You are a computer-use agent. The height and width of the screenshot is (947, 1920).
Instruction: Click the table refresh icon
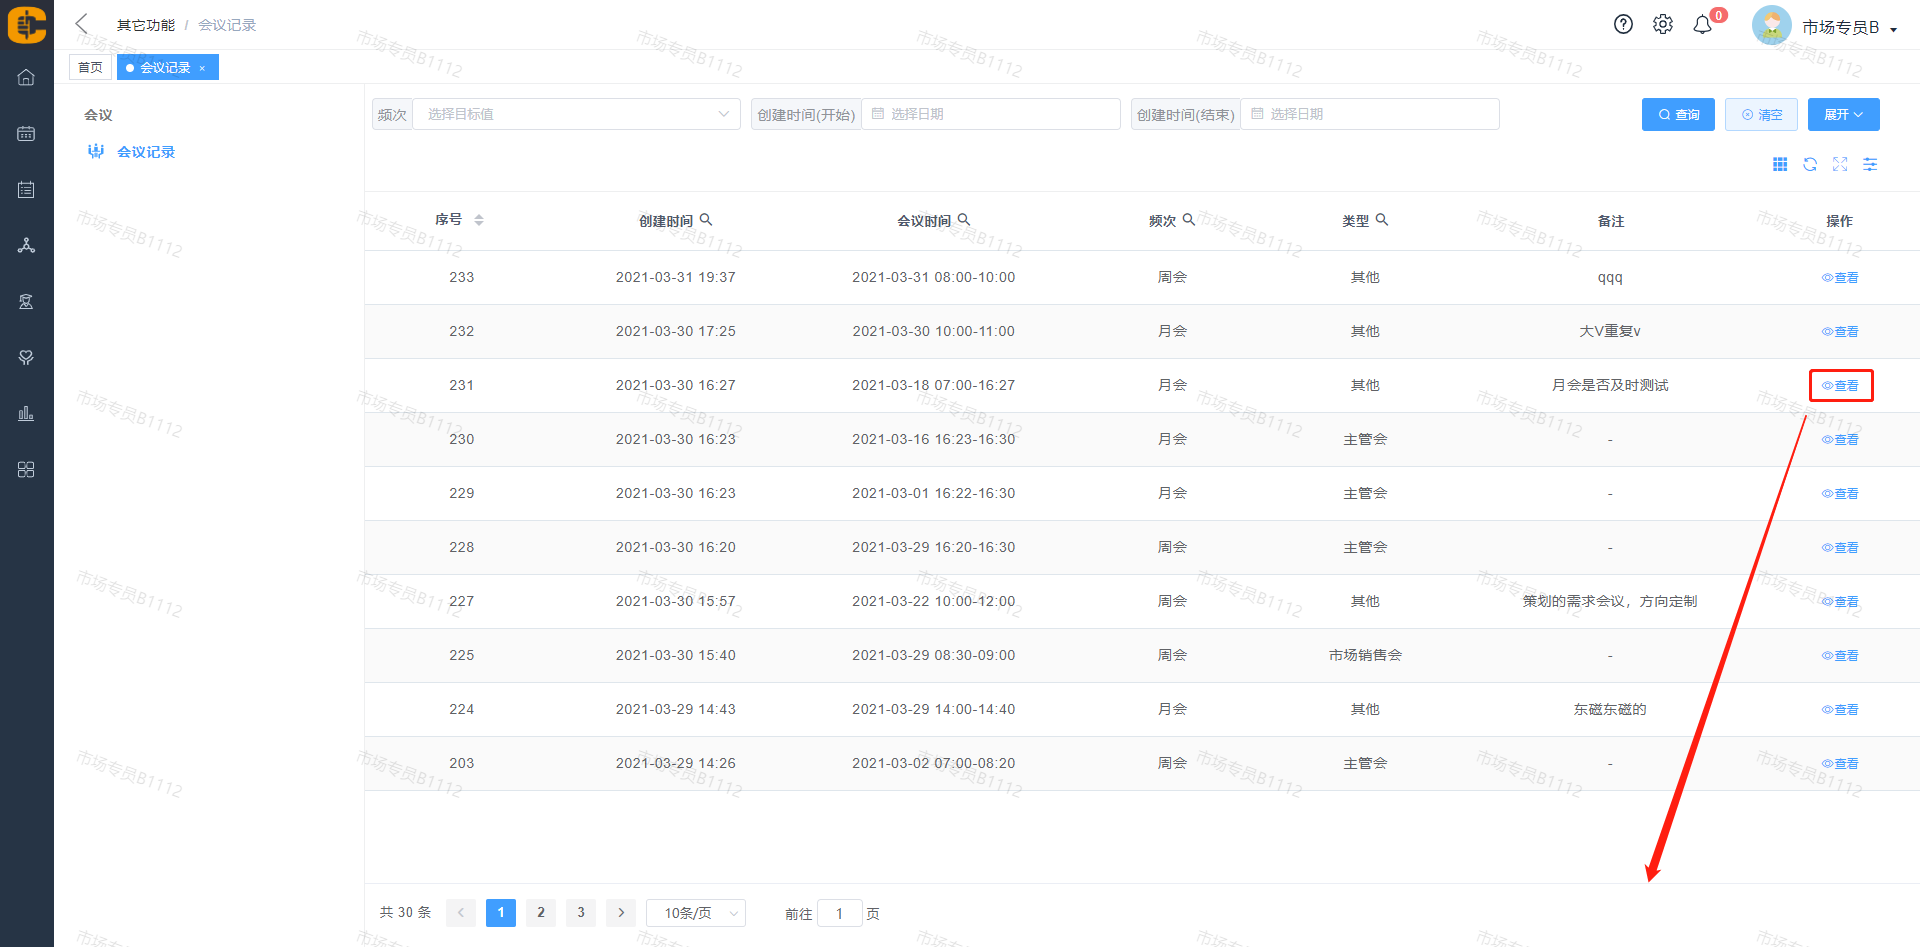pos(1810,165)
